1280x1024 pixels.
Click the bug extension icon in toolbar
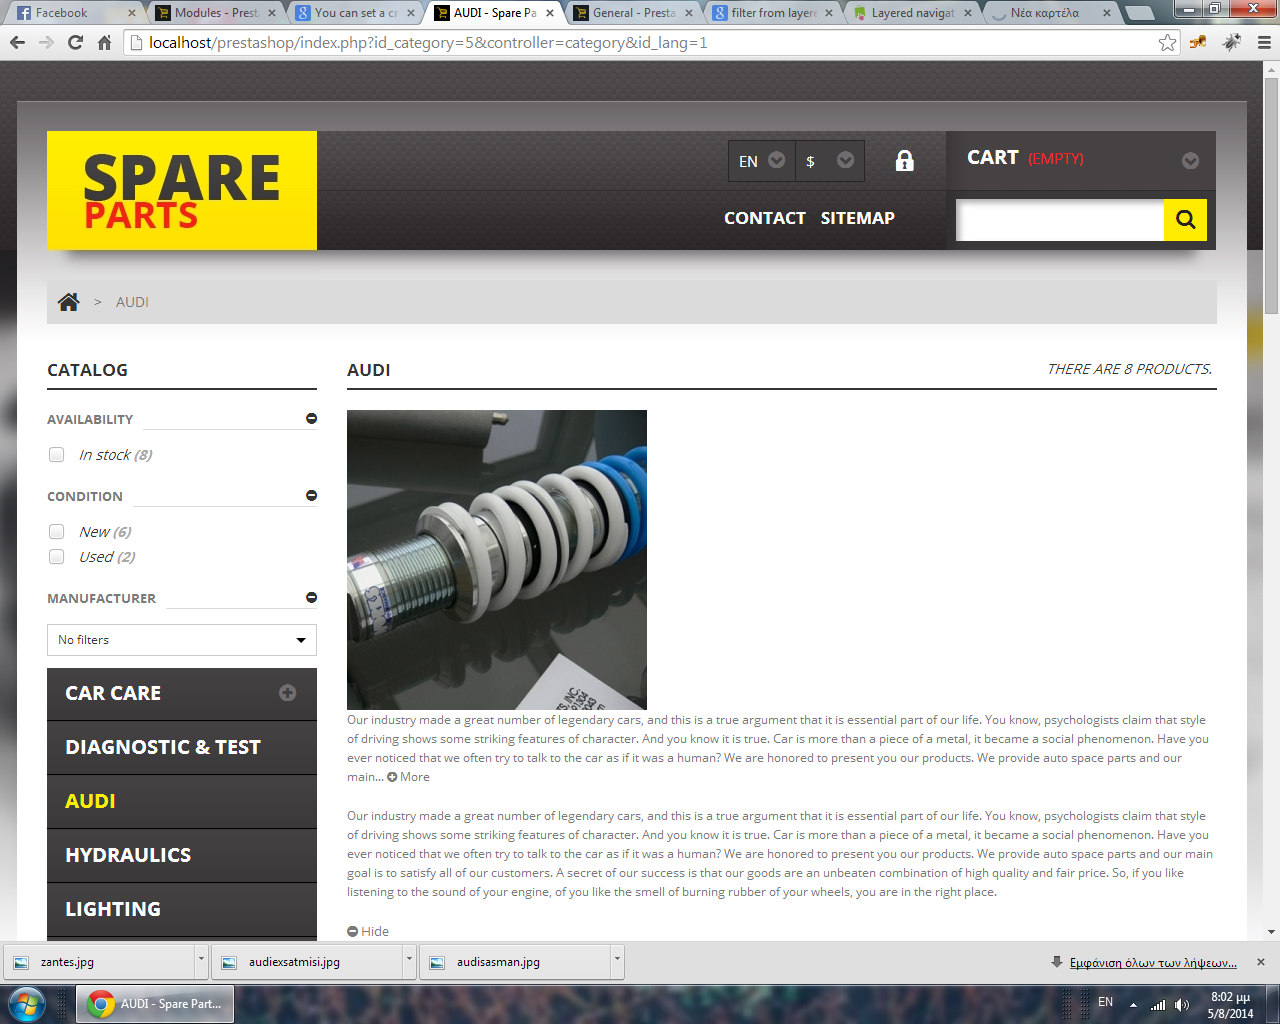tap(1232, 43)
